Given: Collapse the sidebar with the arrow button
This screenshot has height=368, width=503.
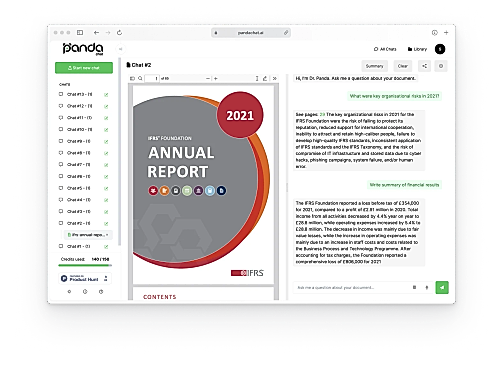Looking at the screenshot, I should click(x=120, y=49).
